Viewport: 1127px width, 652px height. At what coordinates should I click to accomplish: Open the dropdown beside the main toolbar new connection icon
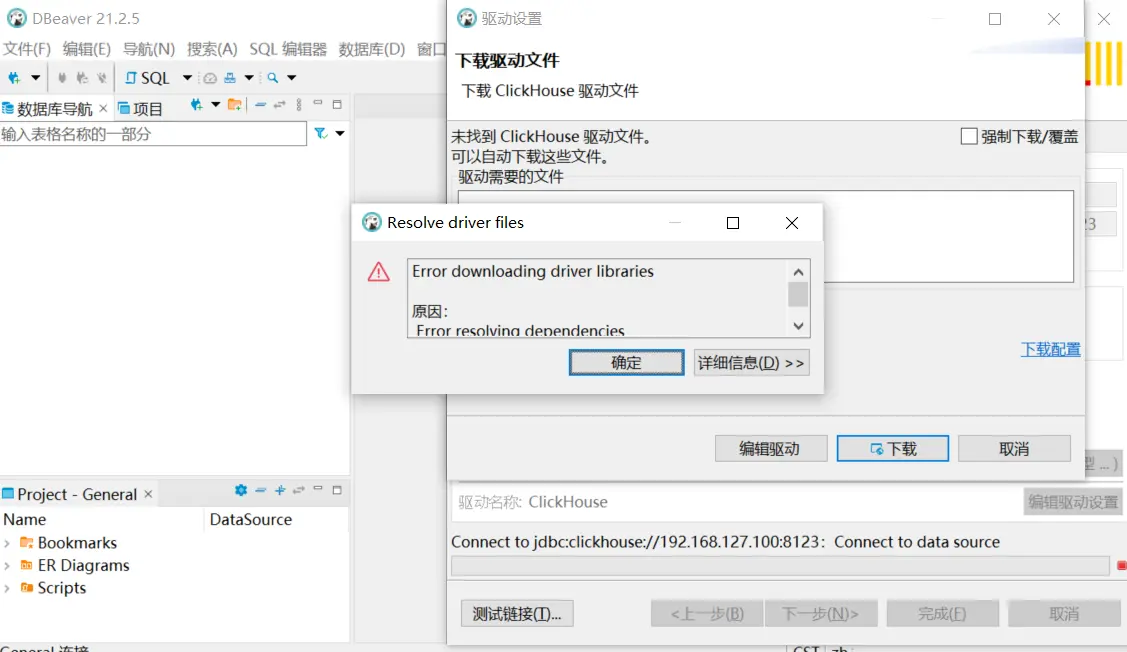coord(35,78)
